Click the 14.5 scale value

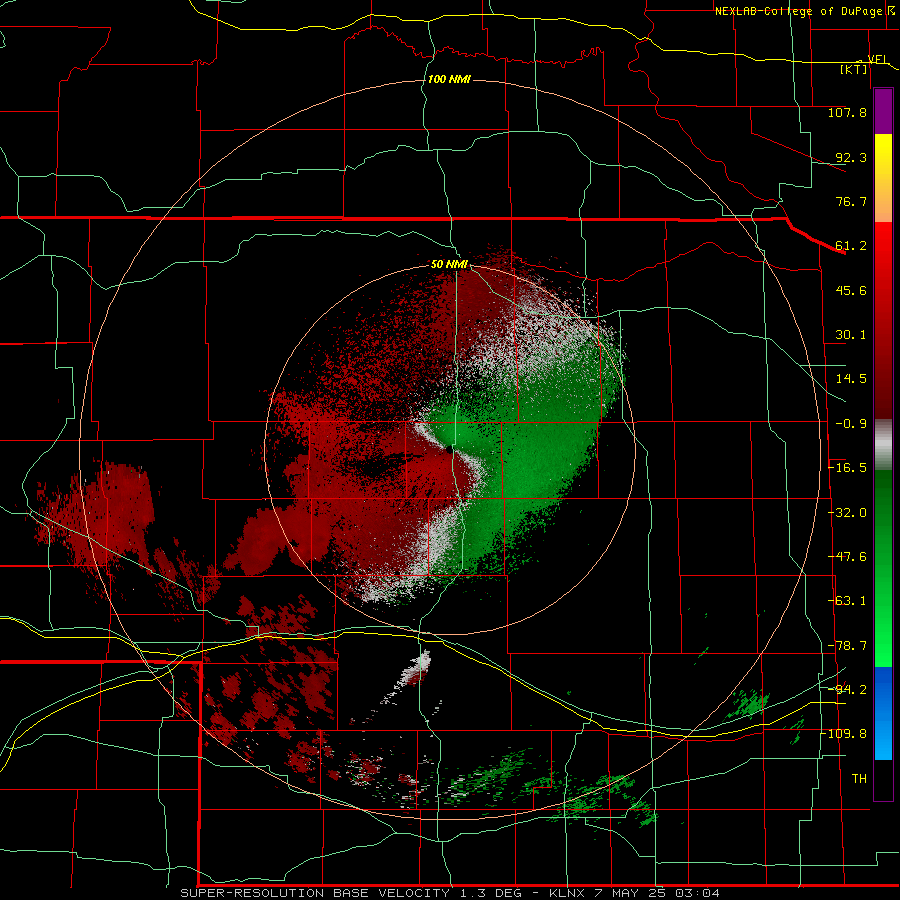(851, 379)
